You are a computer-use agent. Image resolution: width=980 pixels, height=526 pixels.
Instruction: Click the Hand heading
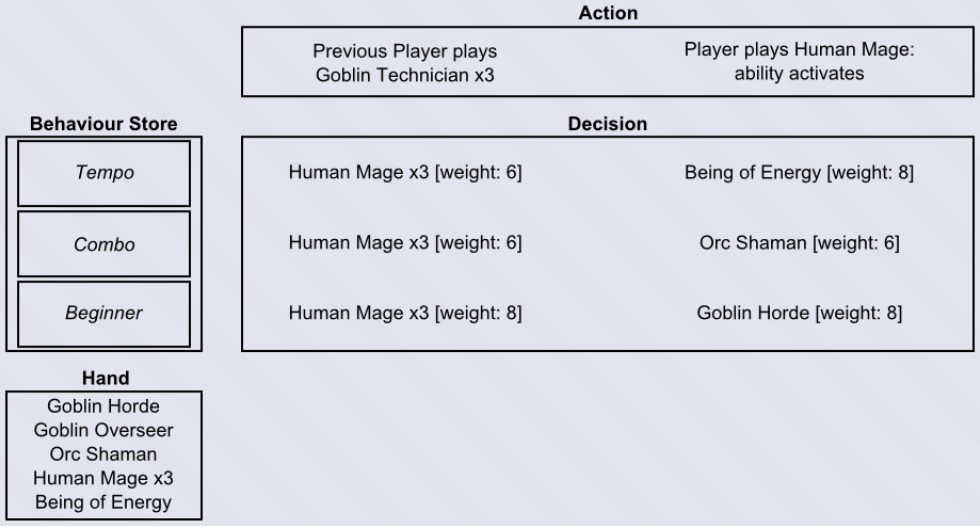tap(106, 378)
